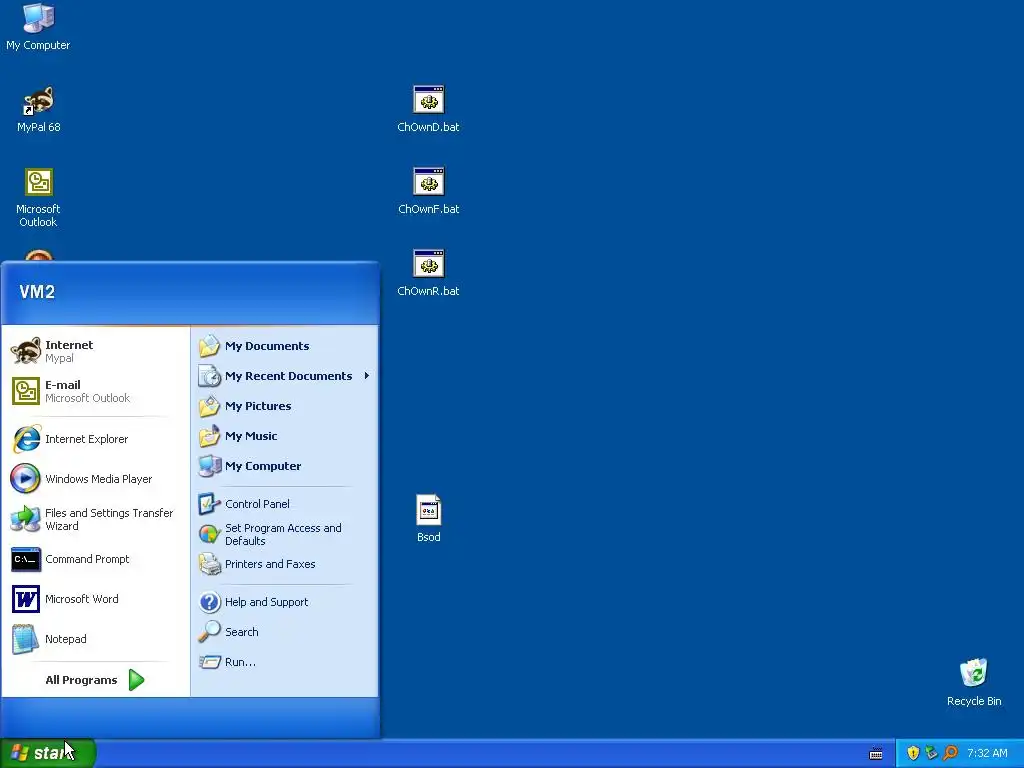
Task: Select the ChOwnF.bat file on desktop
Action: click(428, 192)
